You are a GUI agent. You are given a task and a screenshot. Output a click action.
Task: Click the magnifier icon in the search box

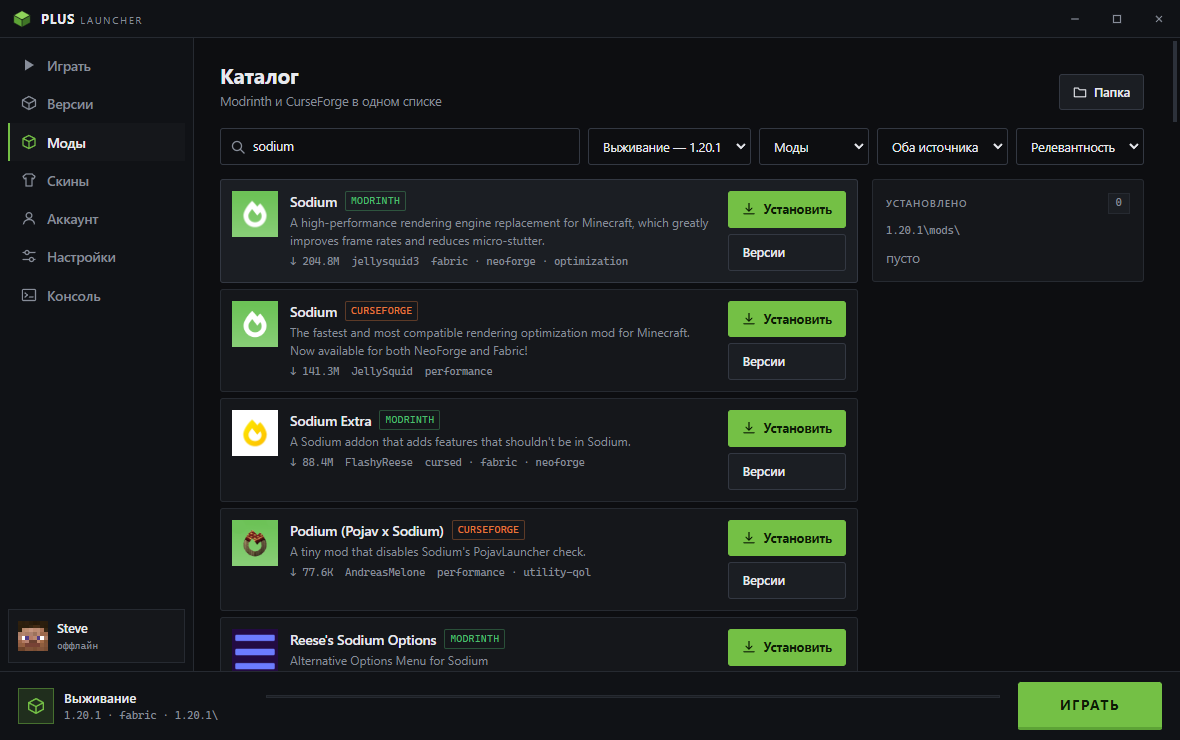(238, 147)
